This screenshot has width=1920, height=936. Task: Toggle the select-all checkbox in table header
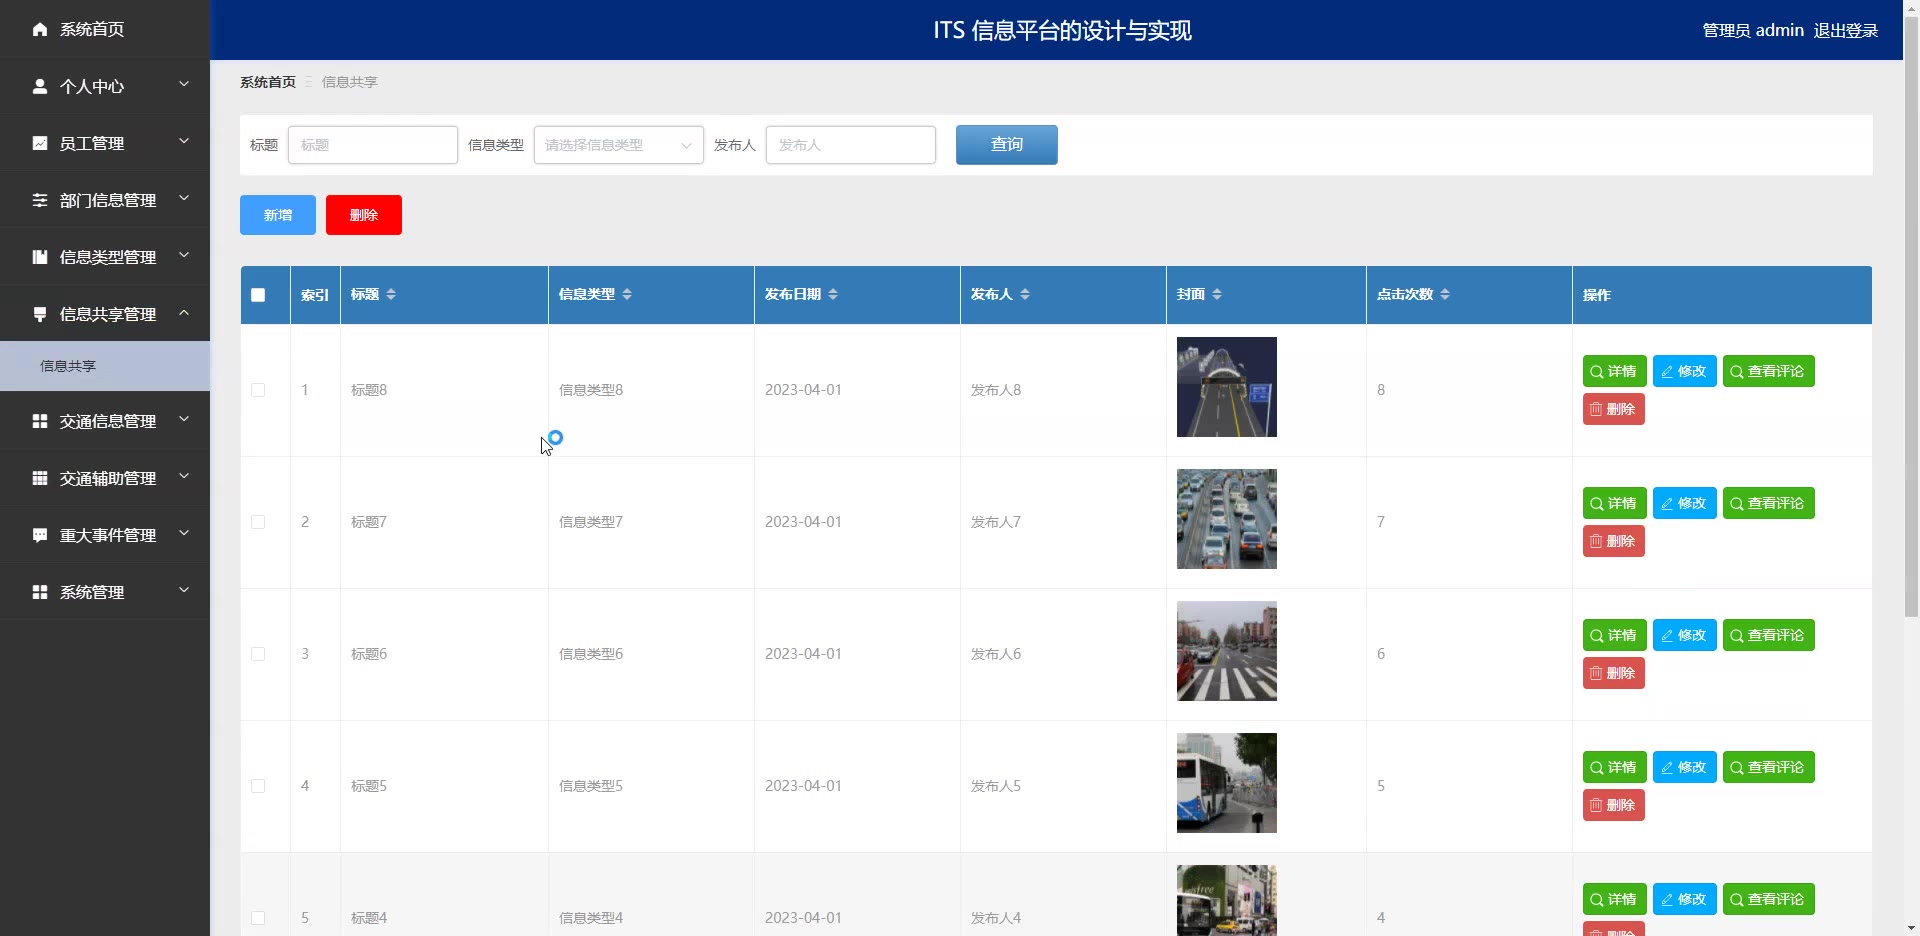(x=258, y=295)
